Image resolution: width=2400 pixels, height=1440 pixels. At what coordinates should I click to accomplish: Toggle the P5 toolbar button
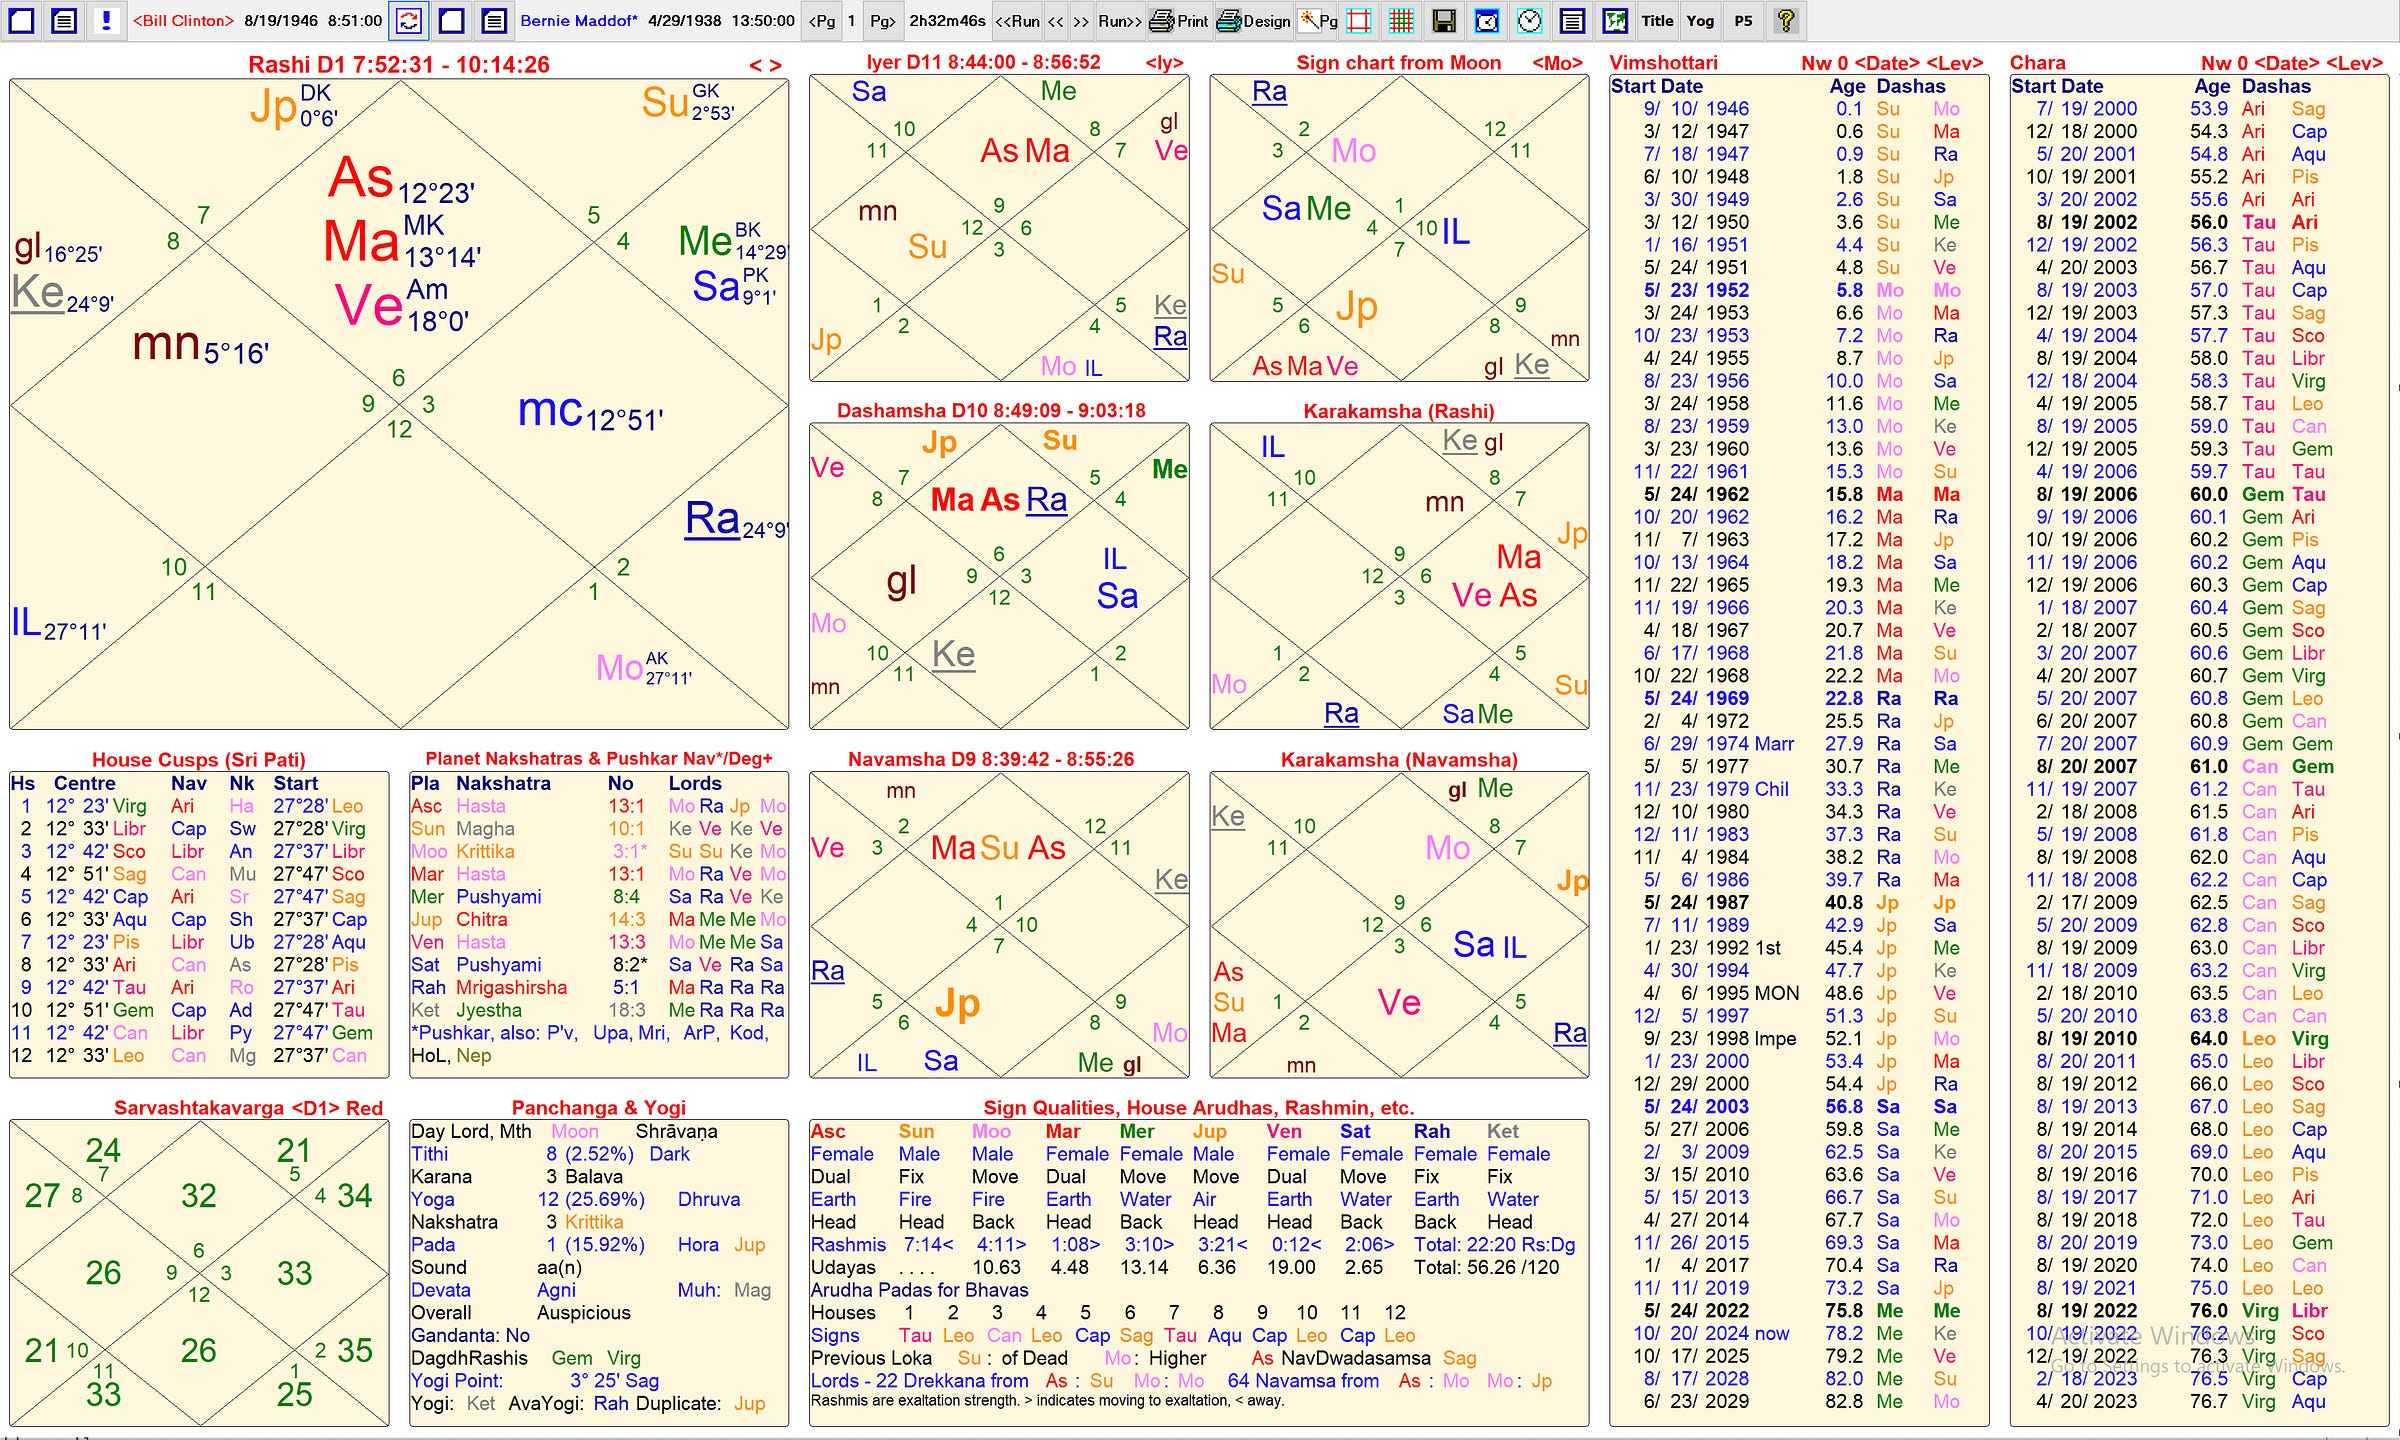click(x=1743, y=20)
